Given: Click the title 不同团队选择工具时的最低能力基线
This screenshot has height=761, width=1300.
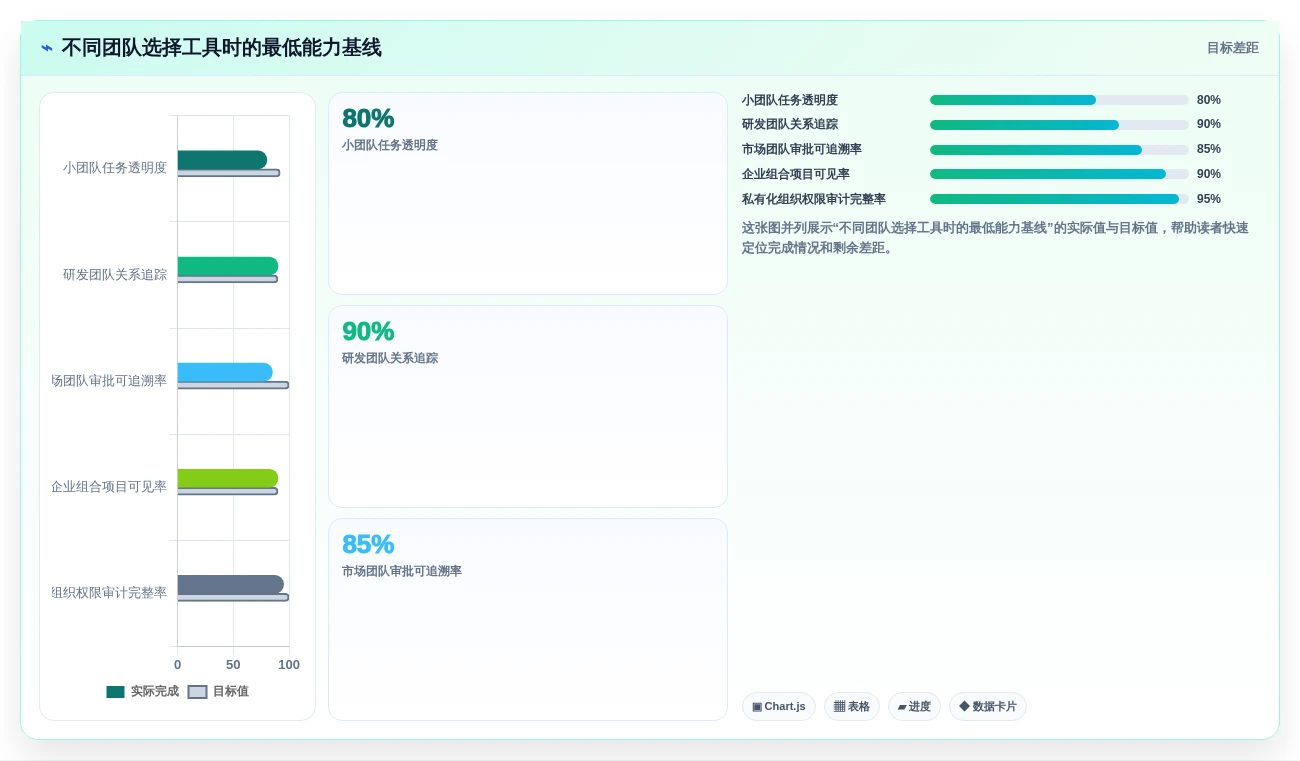Looking at the screenshot, I should tap(221, 48).
